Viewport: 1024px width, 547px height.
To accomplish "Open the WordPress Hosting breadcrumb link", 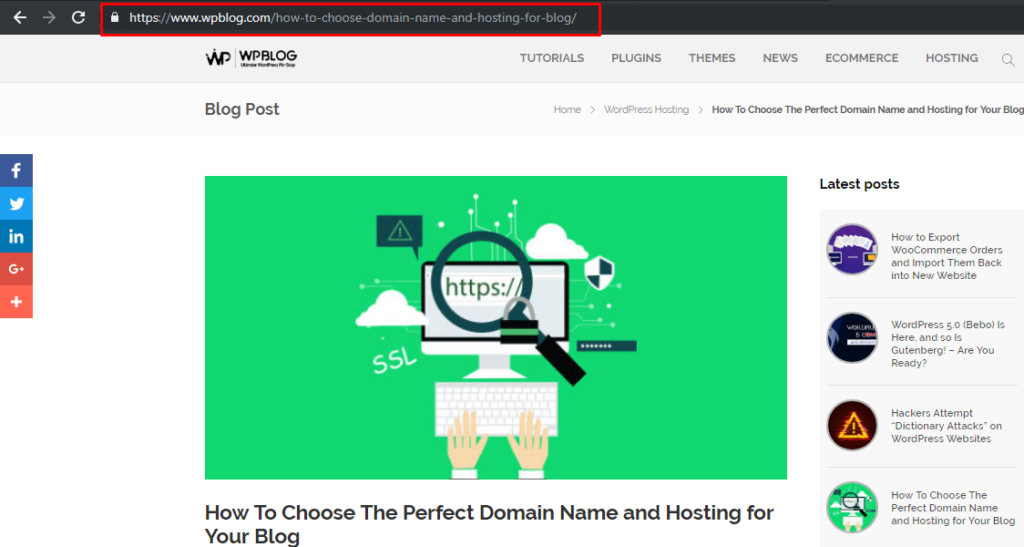I will [646, 110].
